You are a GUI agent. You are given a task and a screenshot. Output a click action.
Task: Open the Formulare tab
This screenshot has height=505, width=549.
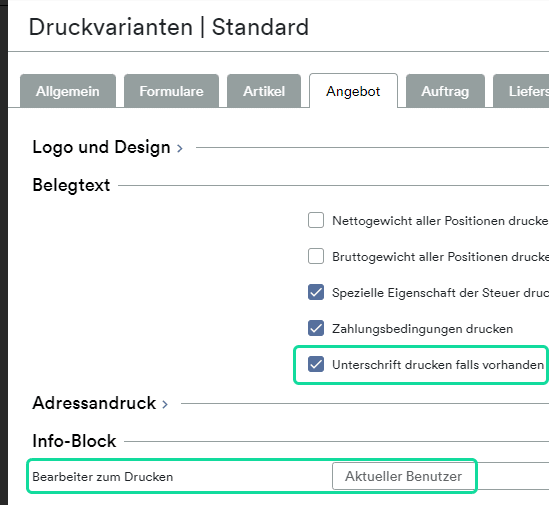171,91
